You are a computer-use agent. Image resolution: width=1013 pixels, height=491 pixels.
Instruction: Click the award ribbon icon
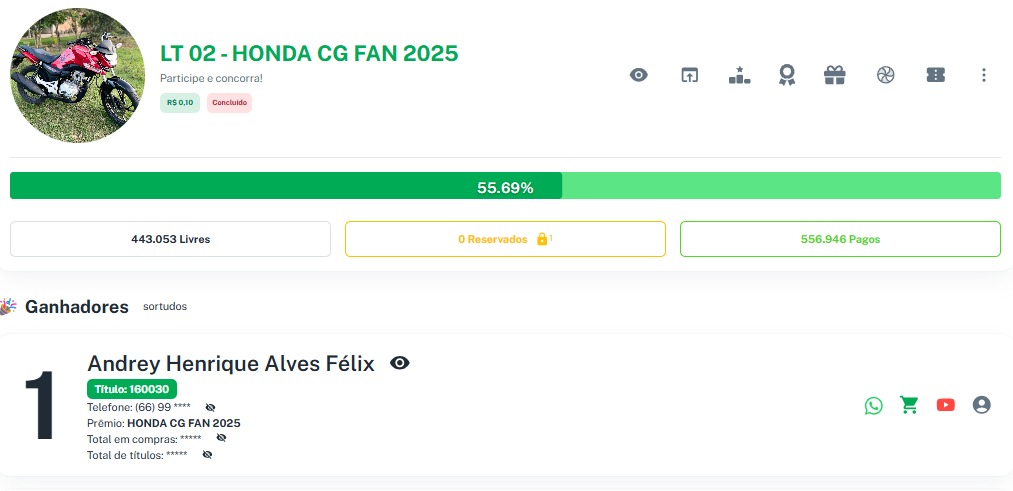click(787, 75)
